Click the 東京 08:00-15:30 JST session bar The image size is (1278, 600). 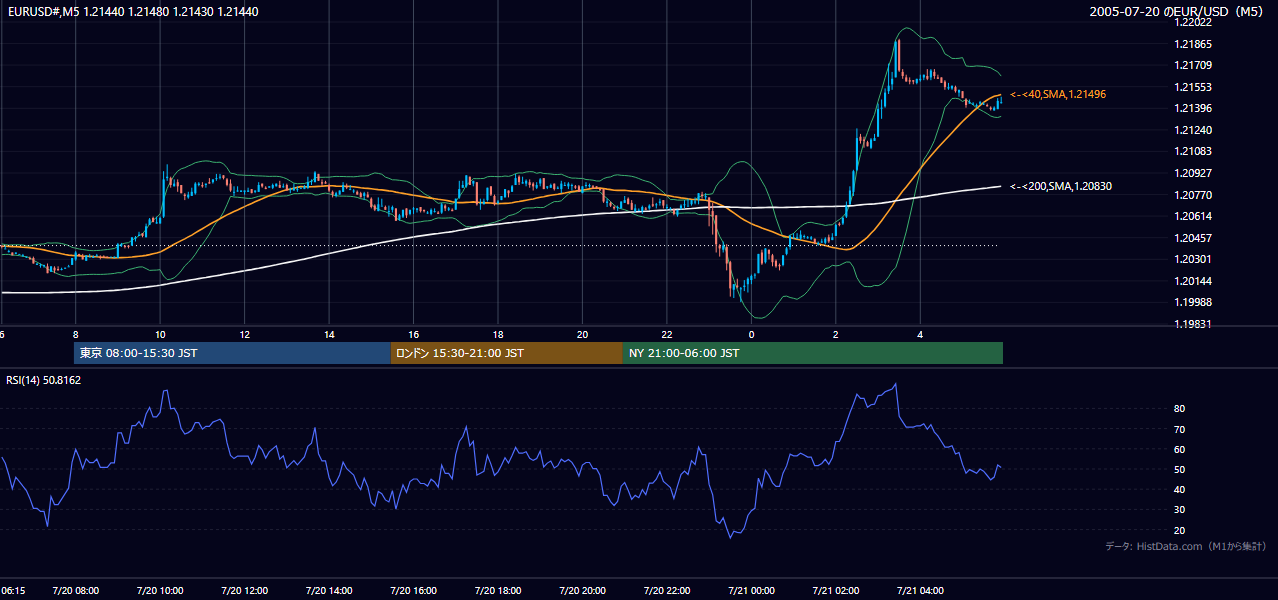[232, 353]
